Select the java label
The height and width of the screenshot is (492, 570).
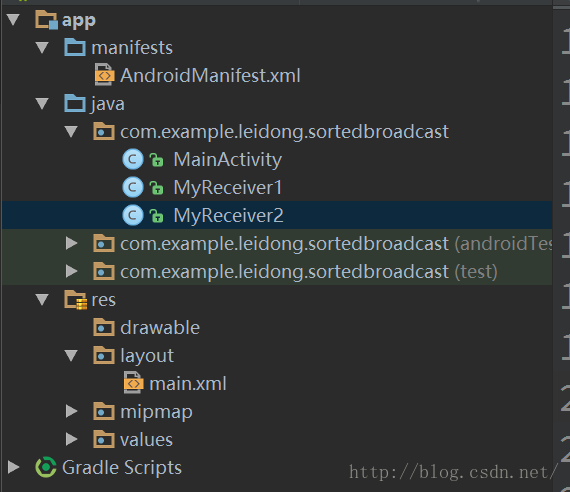[108, 105]
